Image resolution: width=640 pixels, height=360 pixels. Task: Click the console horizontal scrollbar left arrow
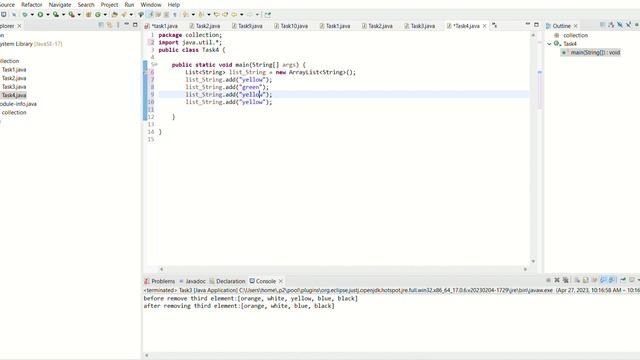[147, 356]
